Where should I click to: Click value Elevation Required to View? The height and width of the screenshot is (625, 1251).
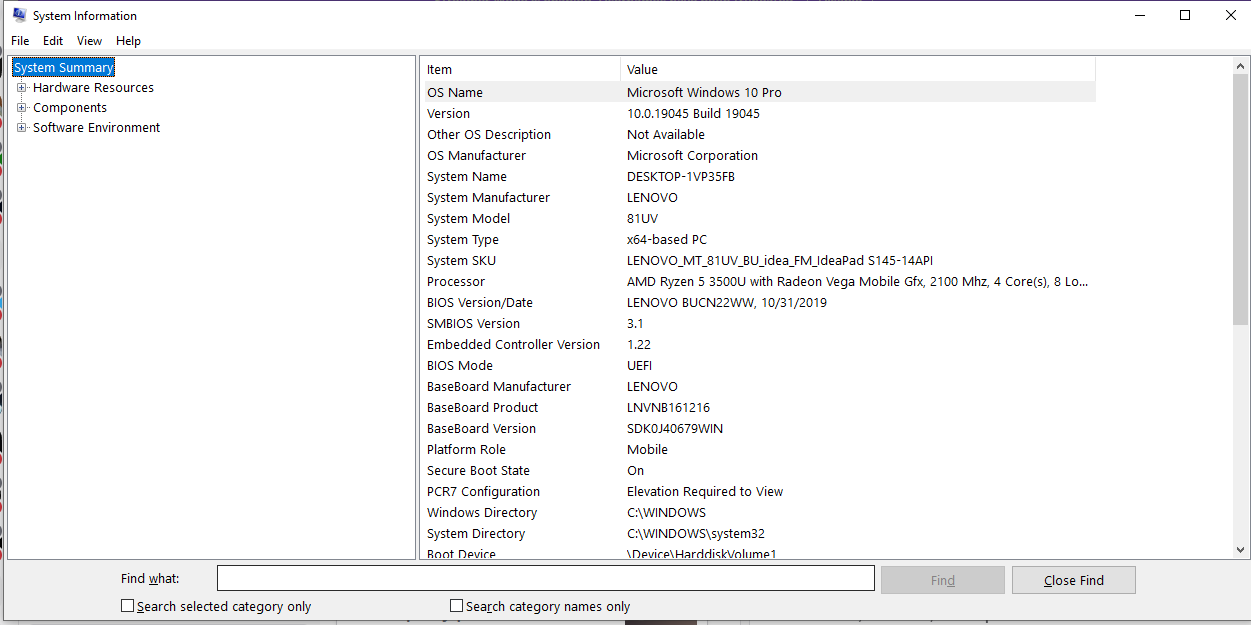click(x=705, y=491)
